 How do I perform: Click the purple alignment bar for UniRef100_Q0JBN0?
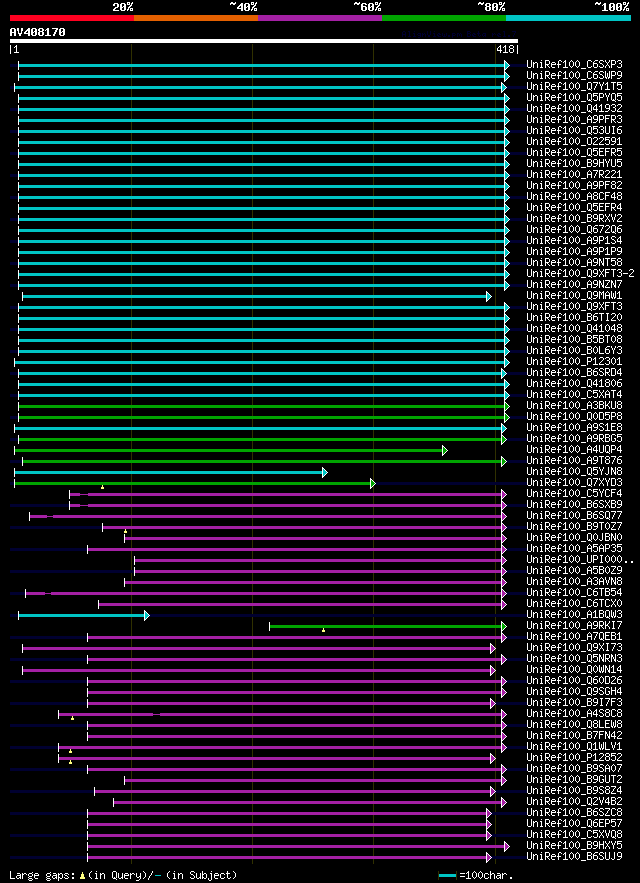tap(315, 538)
